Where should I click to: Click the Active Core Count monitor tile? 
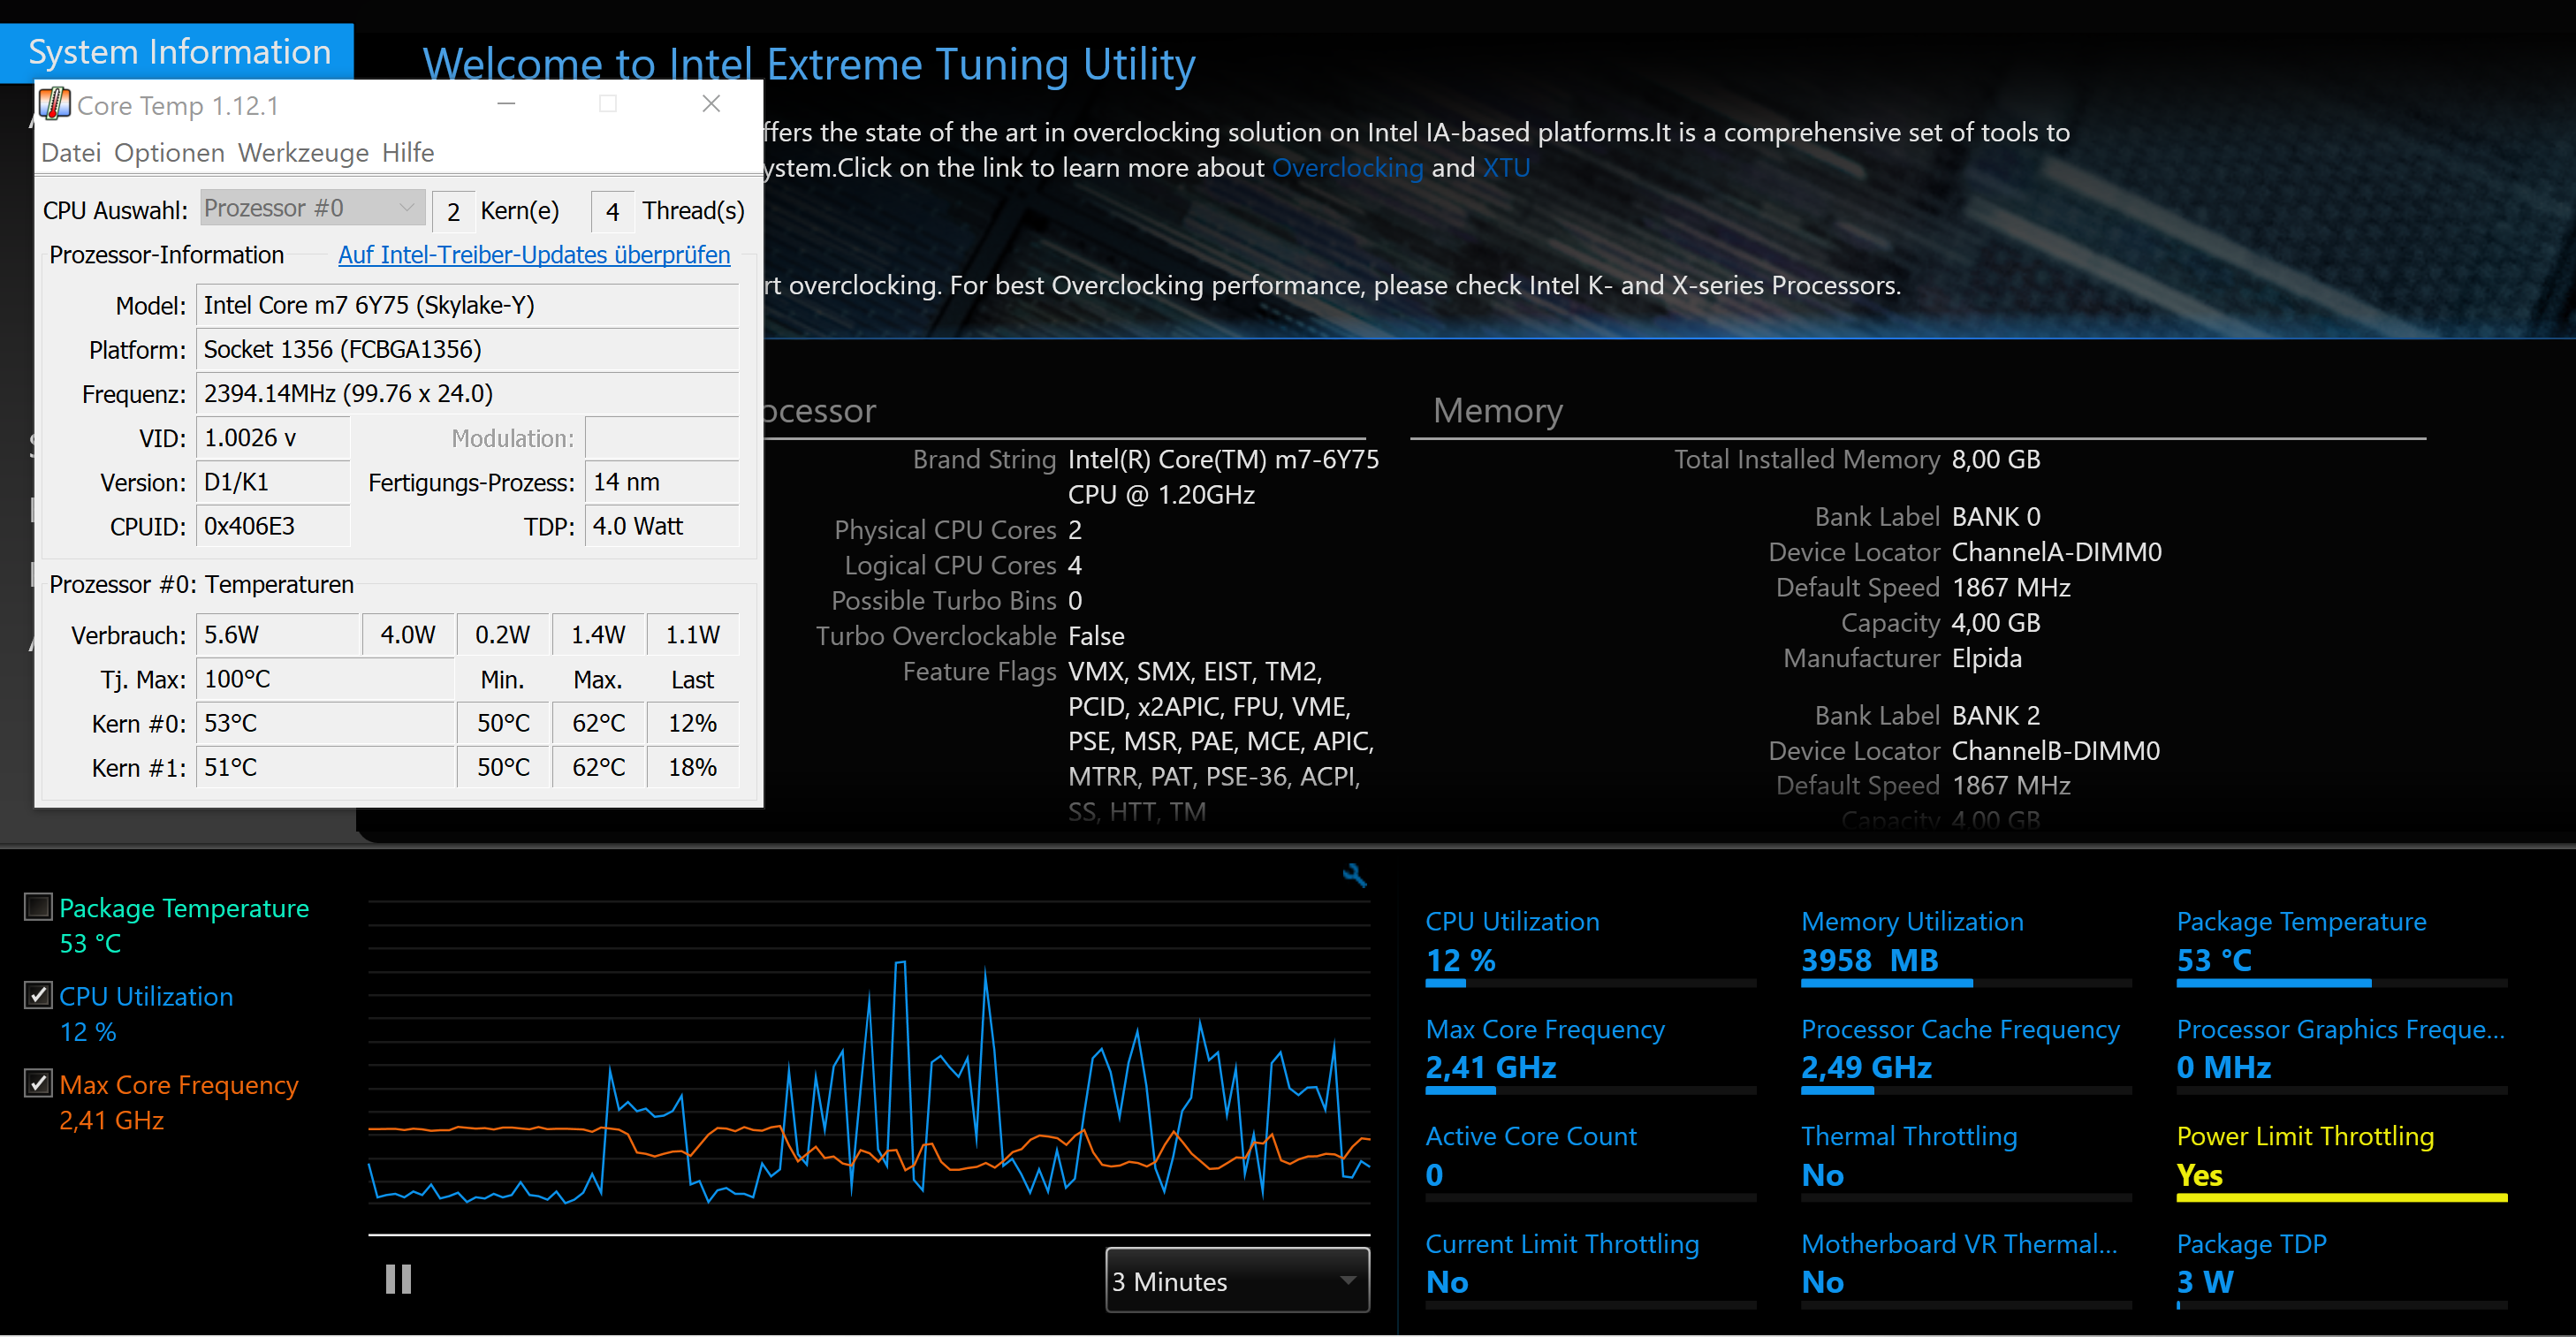1590,1160
